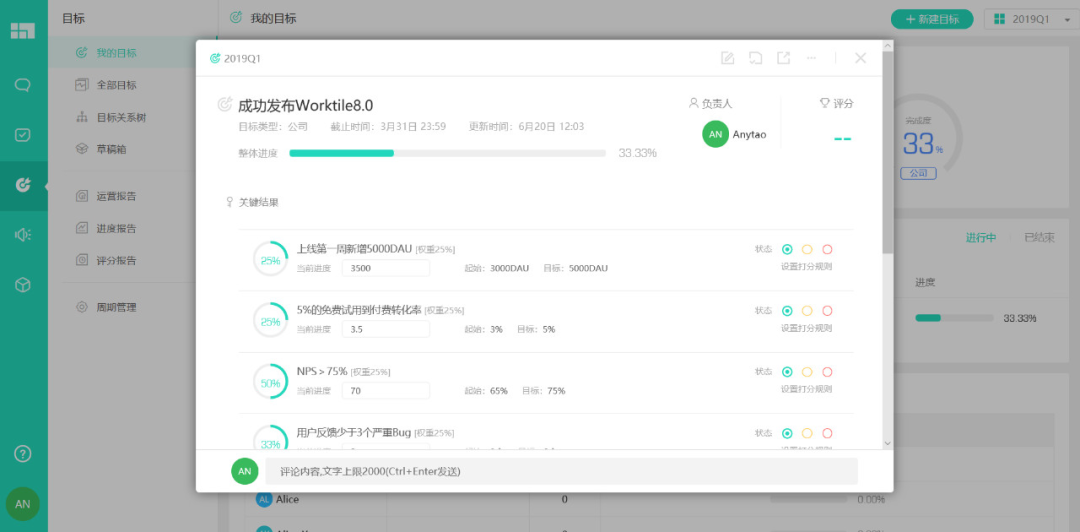This screenshot has height=532, width=1080.
Task: Select red status for 上线第一周新增5000DAU
Action: tap(827, 249)
